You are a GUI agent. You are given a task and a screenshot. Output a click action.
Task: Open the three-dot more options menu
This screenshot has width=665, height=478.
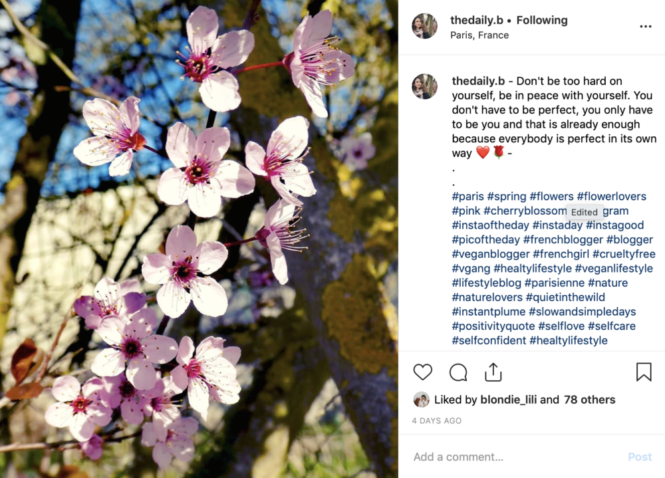point(645,26)
